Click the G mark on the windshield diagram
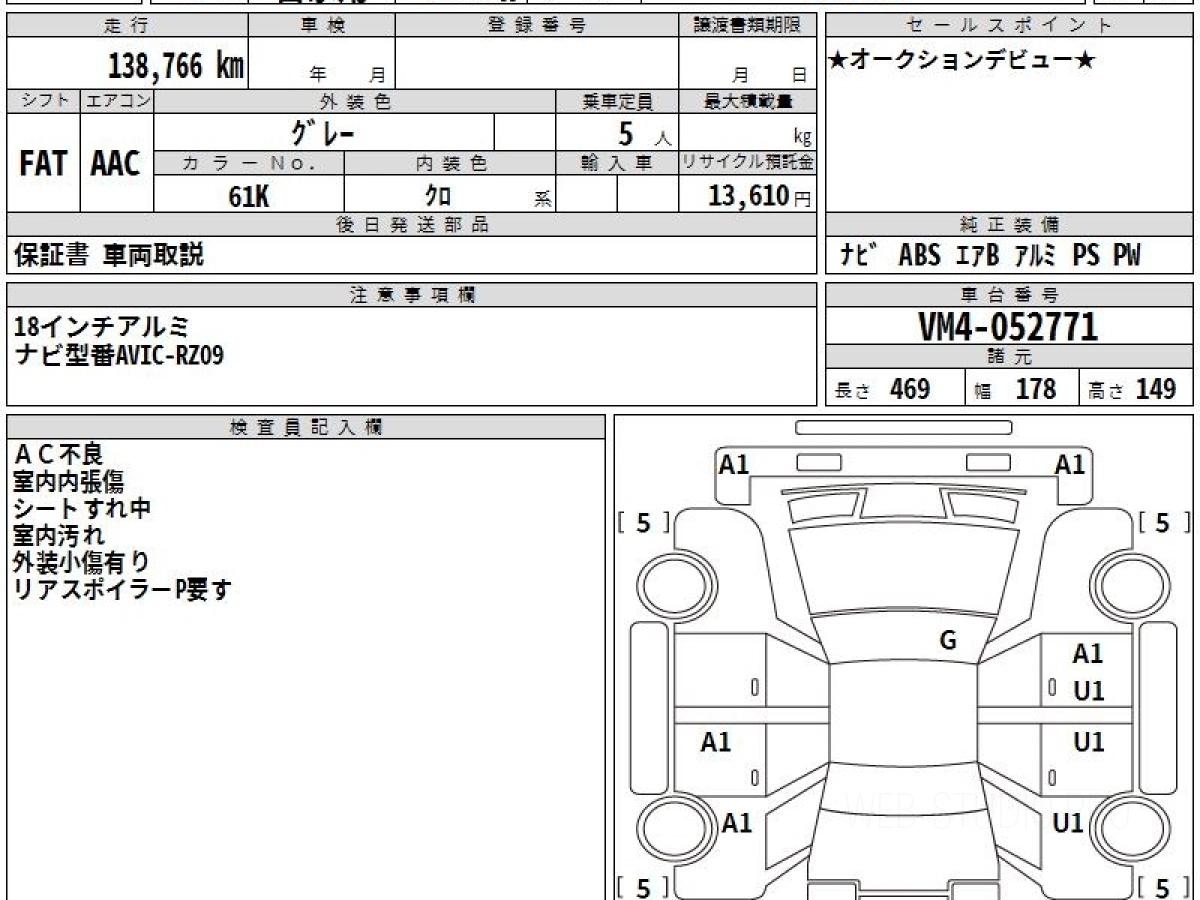 (x=948, y=641)
